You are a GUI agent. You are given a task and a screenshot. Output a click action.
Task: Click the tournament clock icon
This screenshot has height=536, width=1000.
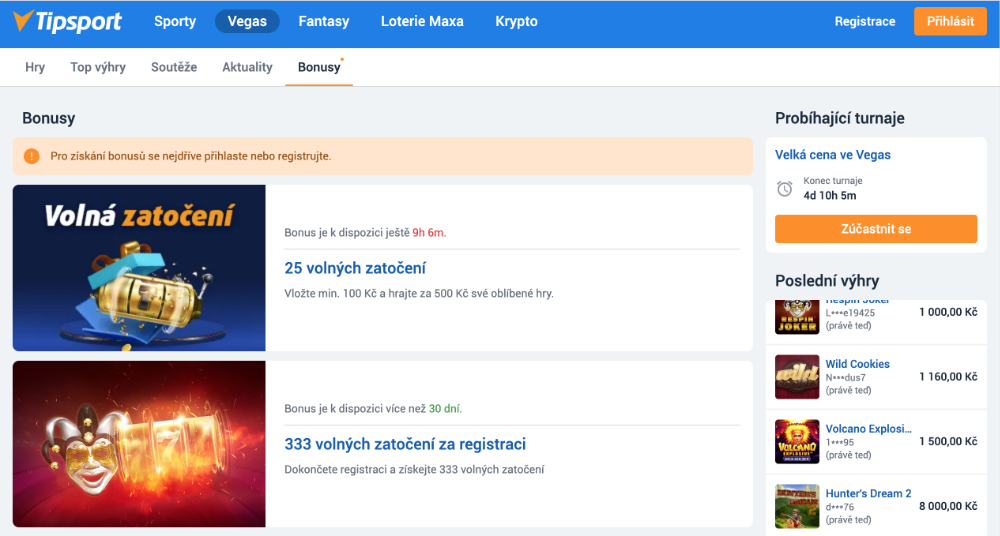[784, 188]
